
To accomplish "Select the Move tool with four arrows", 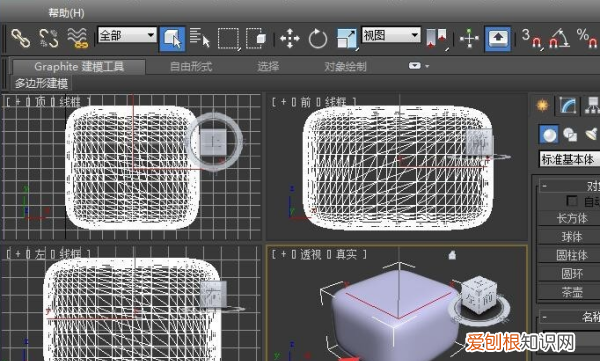I will (x=290, y=39).
